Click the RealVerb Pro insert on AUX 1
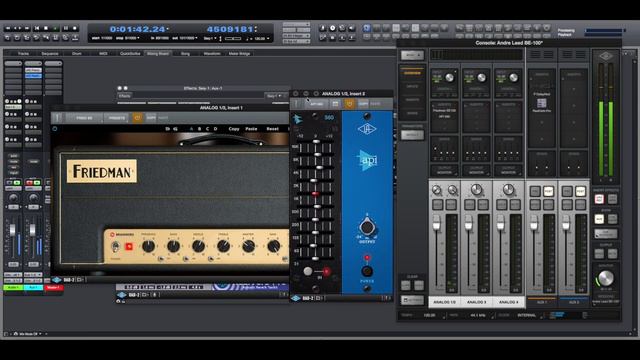 point(542,105)
